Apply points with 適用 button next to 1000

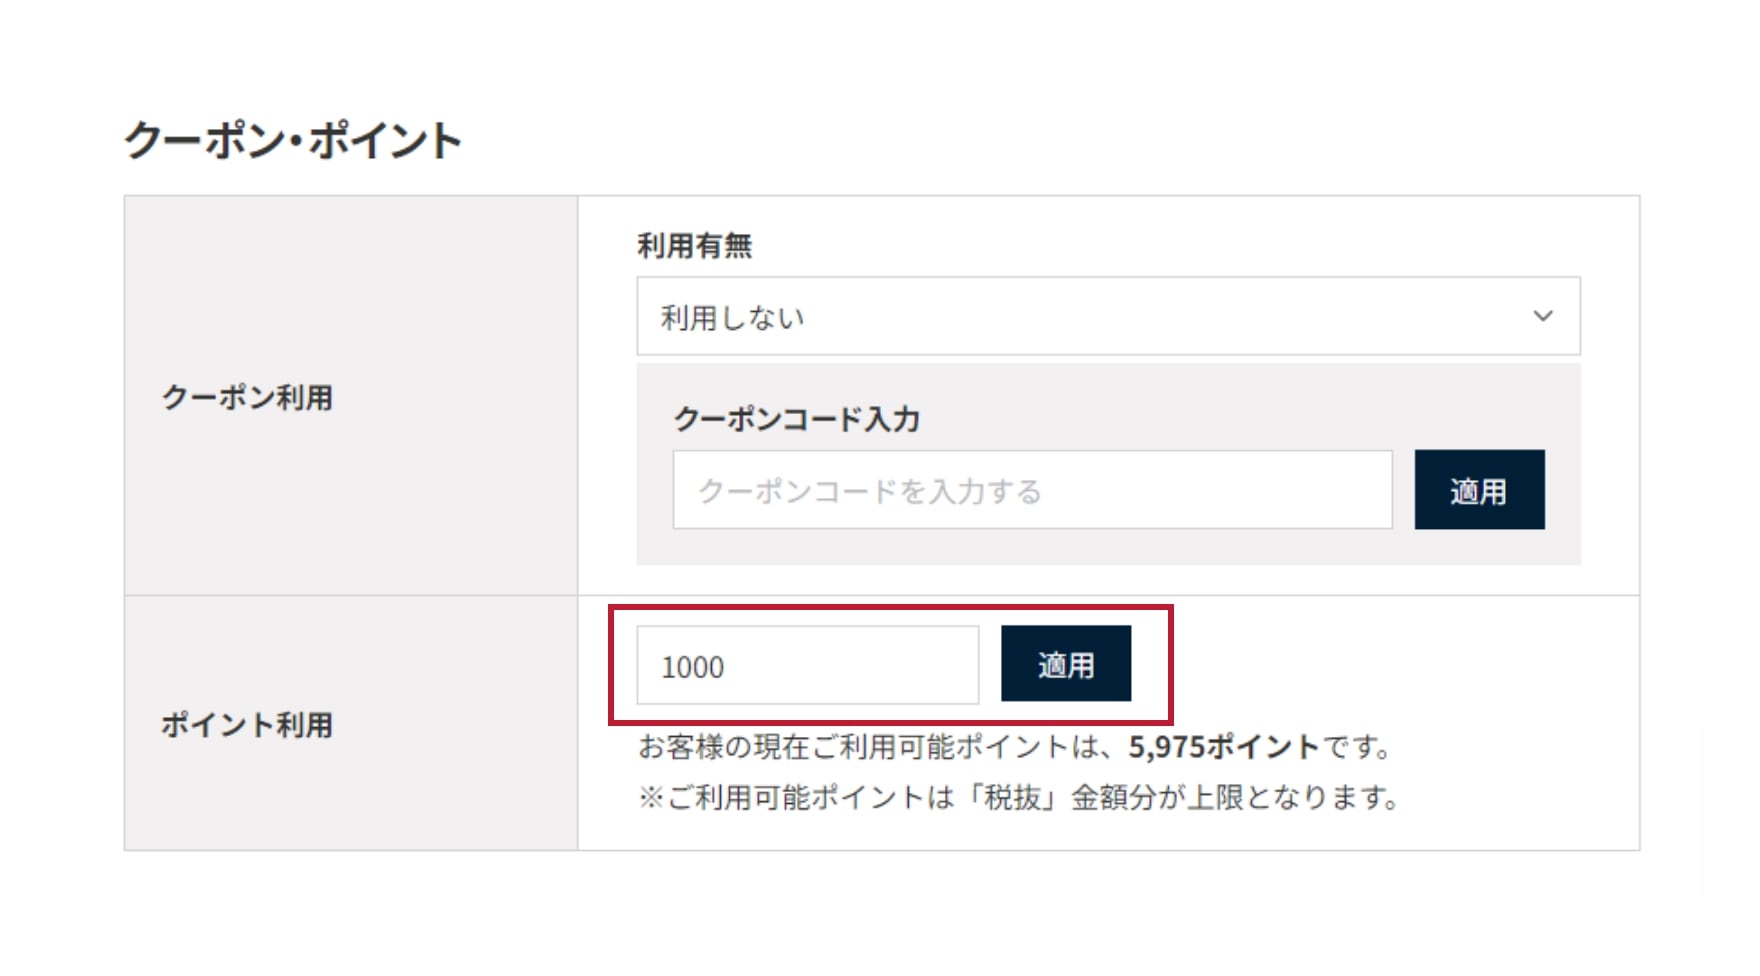pyautogui.click(x=1066, y=664)
